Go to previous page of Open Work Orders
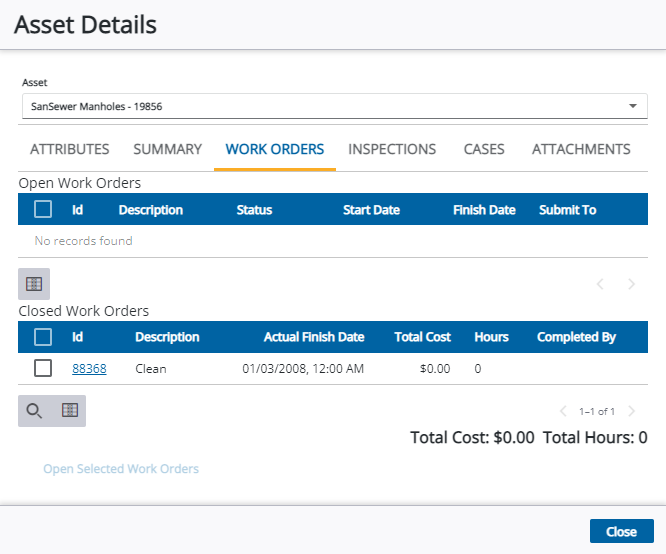666x554 pixels. (x=600, y=284)
